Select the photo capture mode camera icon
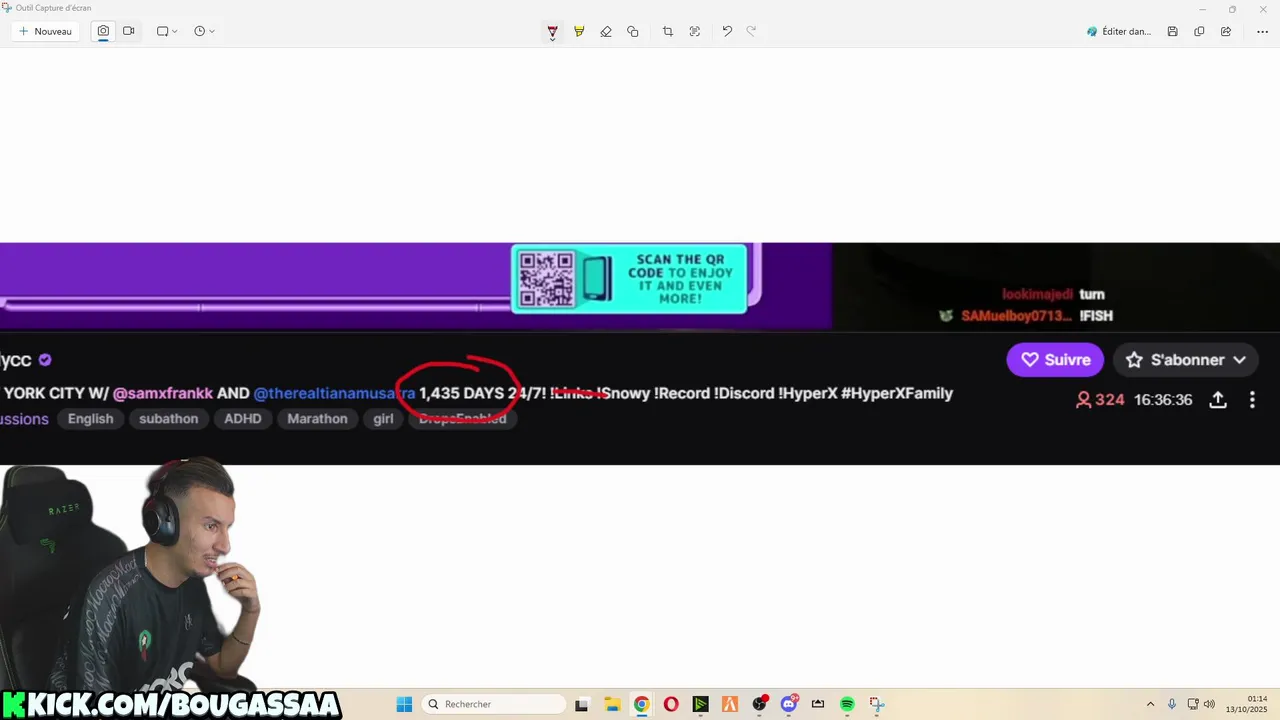Image resolution: width=1280 pixels, height=720 pixels. (x=103, y=31)
